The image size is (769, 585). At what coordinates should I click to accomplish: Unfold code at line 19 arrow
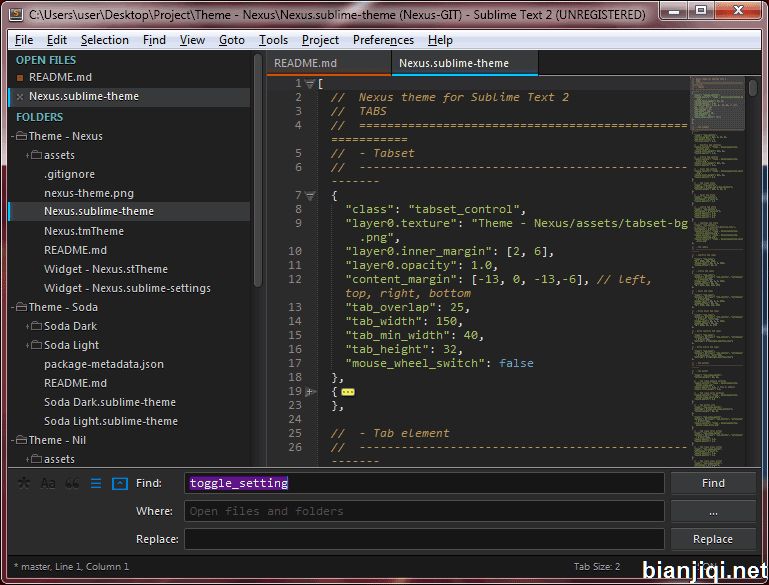pos(310,392)
